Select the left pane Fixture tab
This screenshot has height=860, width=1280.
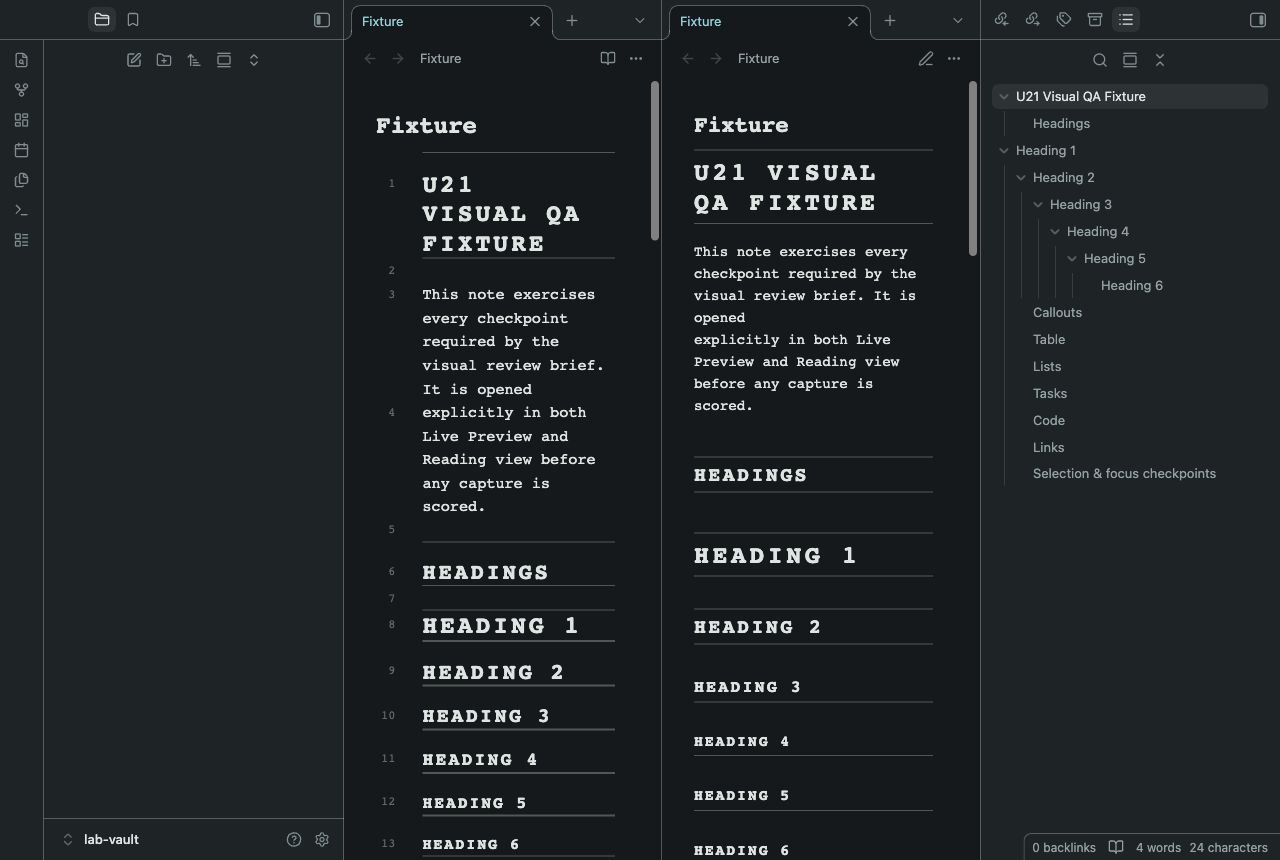pyautogui.click(x=450, y=21)
